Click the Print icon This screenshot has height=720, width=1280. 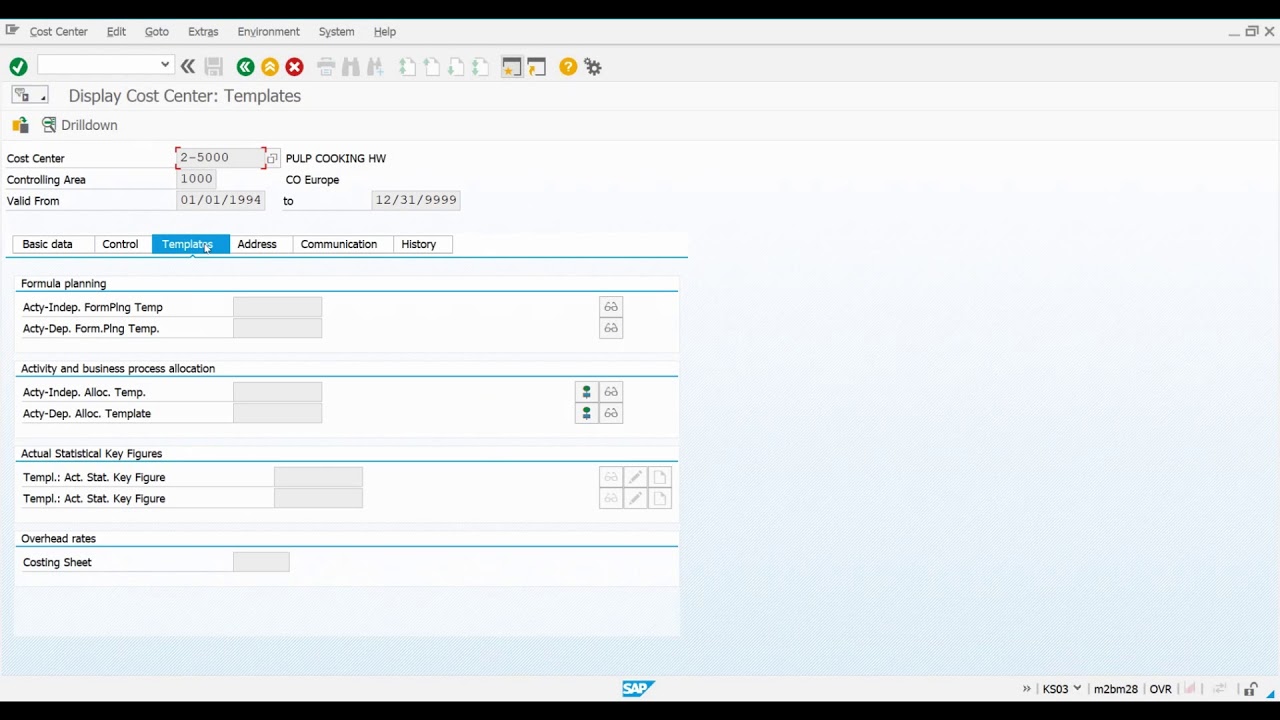(326, 67)
